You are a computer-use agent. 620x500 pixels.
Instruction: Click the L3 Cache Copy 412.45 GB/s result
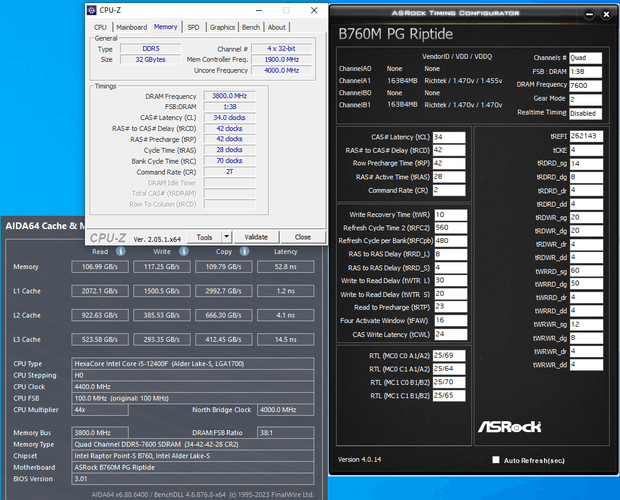pyautogui.click(x=223, y=340)
